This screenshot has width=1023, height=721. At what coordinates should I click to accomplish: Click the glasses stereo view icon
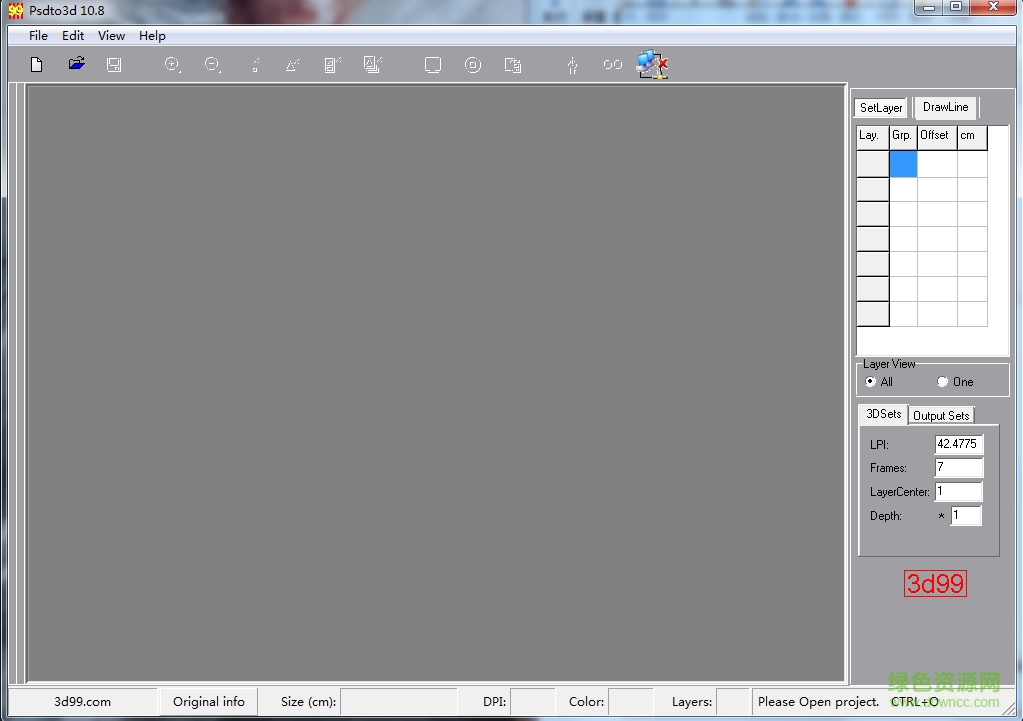(613, 65)
